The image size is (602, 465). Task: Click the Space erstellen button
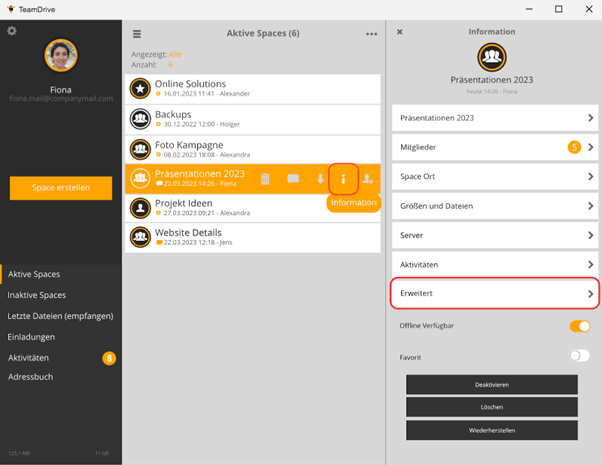click(x=61, y=188)
